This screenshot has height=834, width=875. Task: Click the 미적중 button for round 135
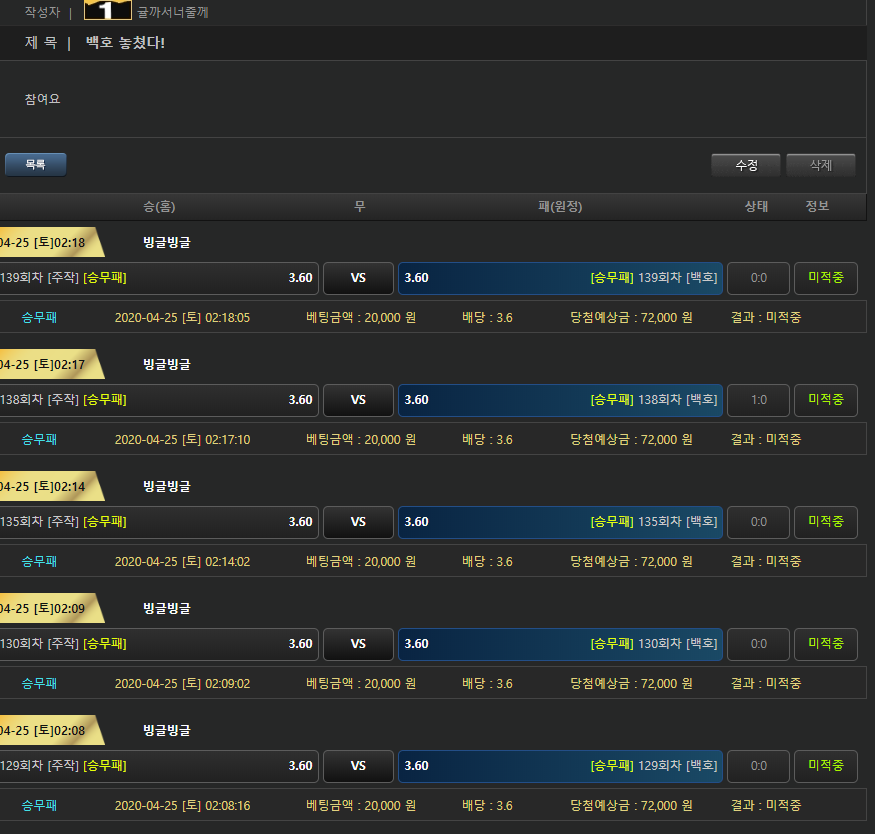pyautogui.click(x=825, y=522)
